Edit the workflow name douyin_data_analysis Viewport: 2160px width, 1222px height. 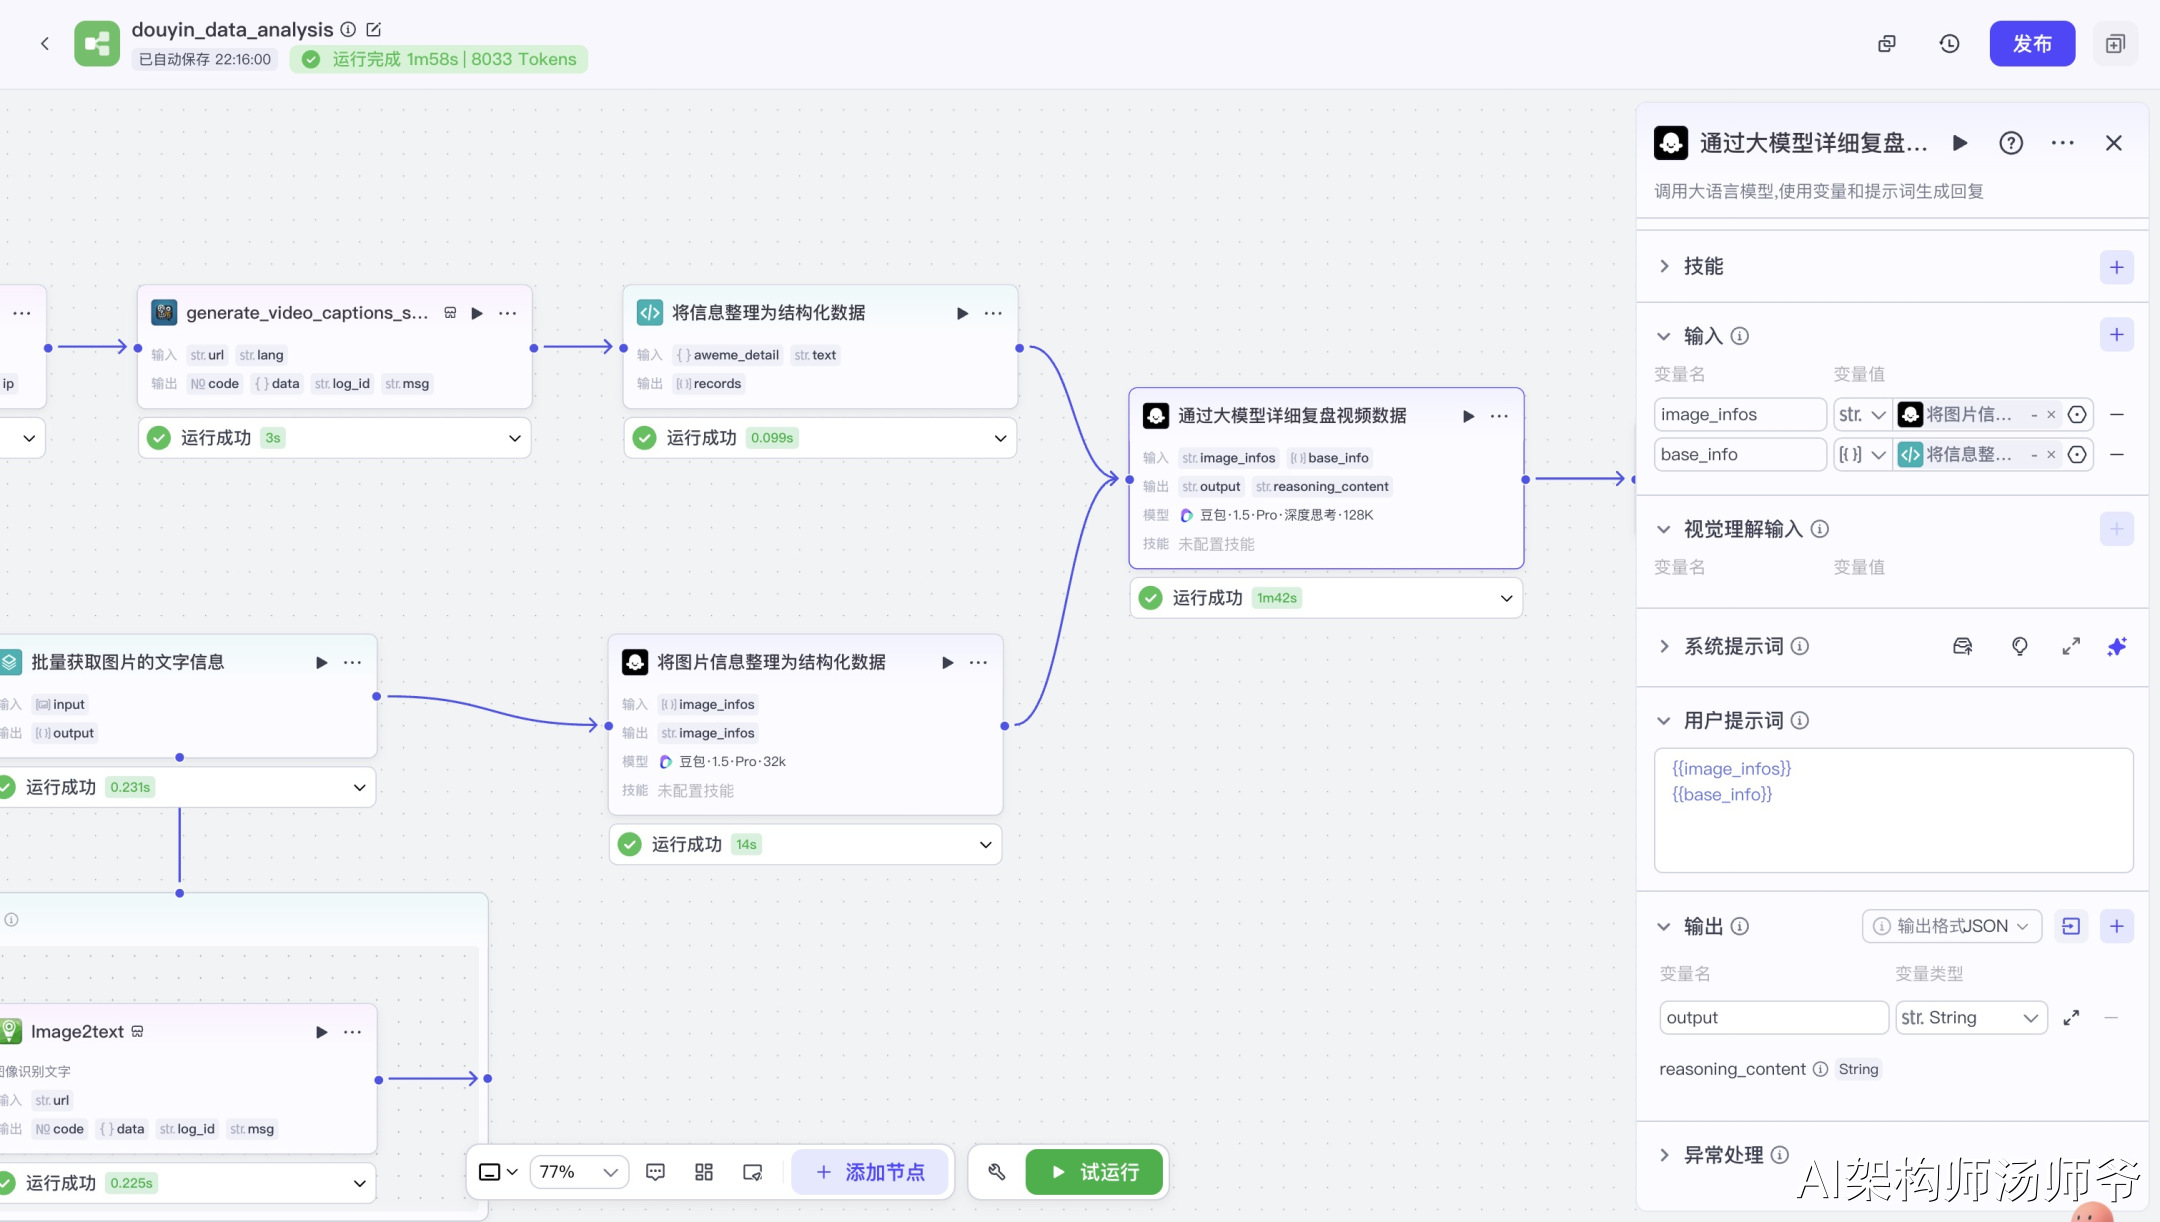click(374, 30)
